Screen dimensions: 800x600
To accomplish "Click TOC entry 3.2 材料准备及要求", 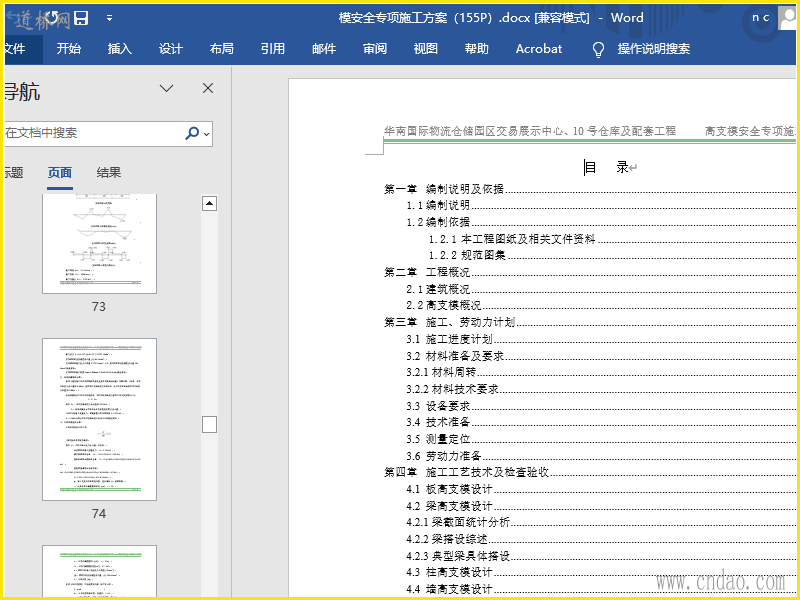I will (x=455, y=356).
